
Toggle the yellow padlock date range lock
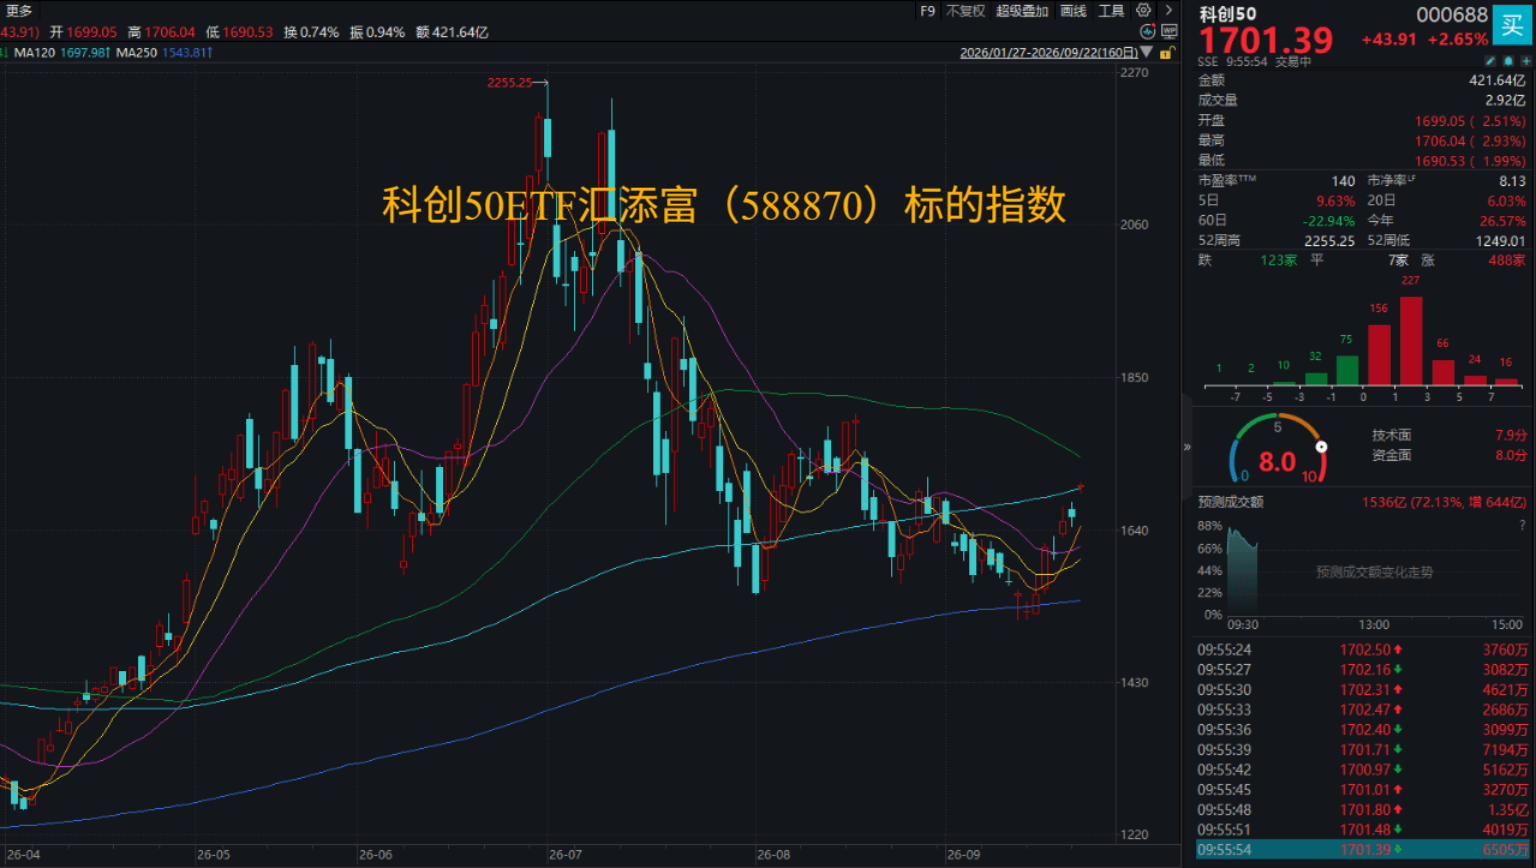pyautogui.click(x=1166, y=52)
